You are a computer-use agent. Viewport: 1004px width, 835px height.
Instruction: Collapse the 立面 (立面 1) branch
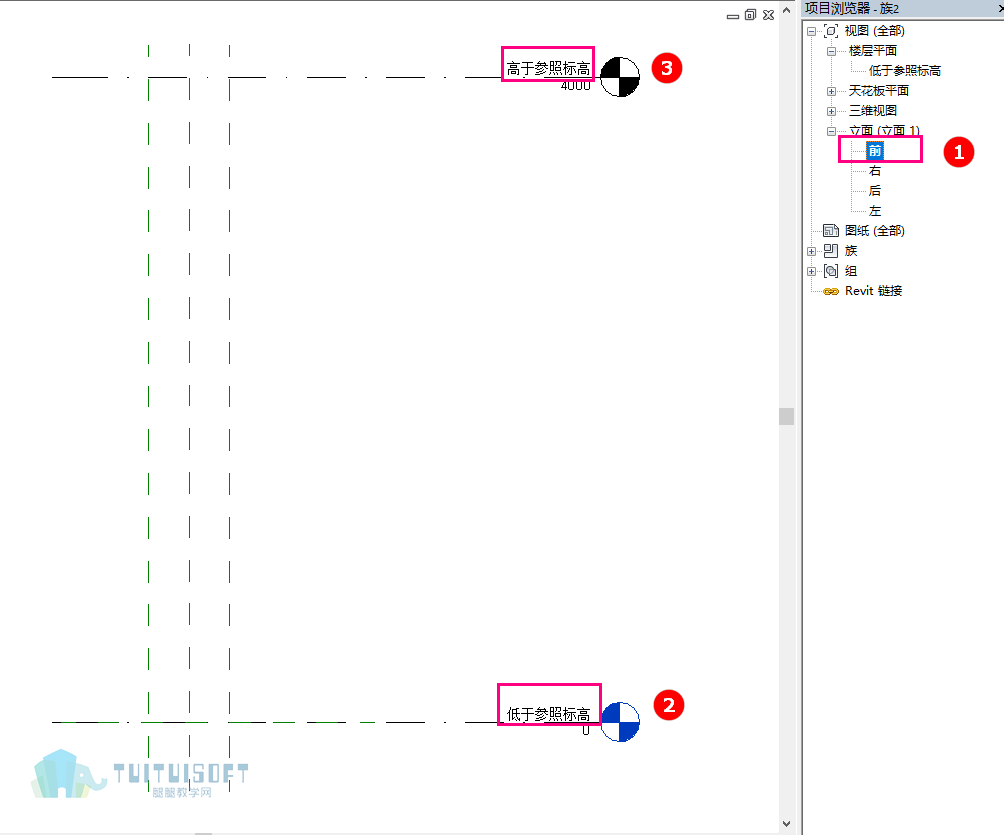point(831,131)
